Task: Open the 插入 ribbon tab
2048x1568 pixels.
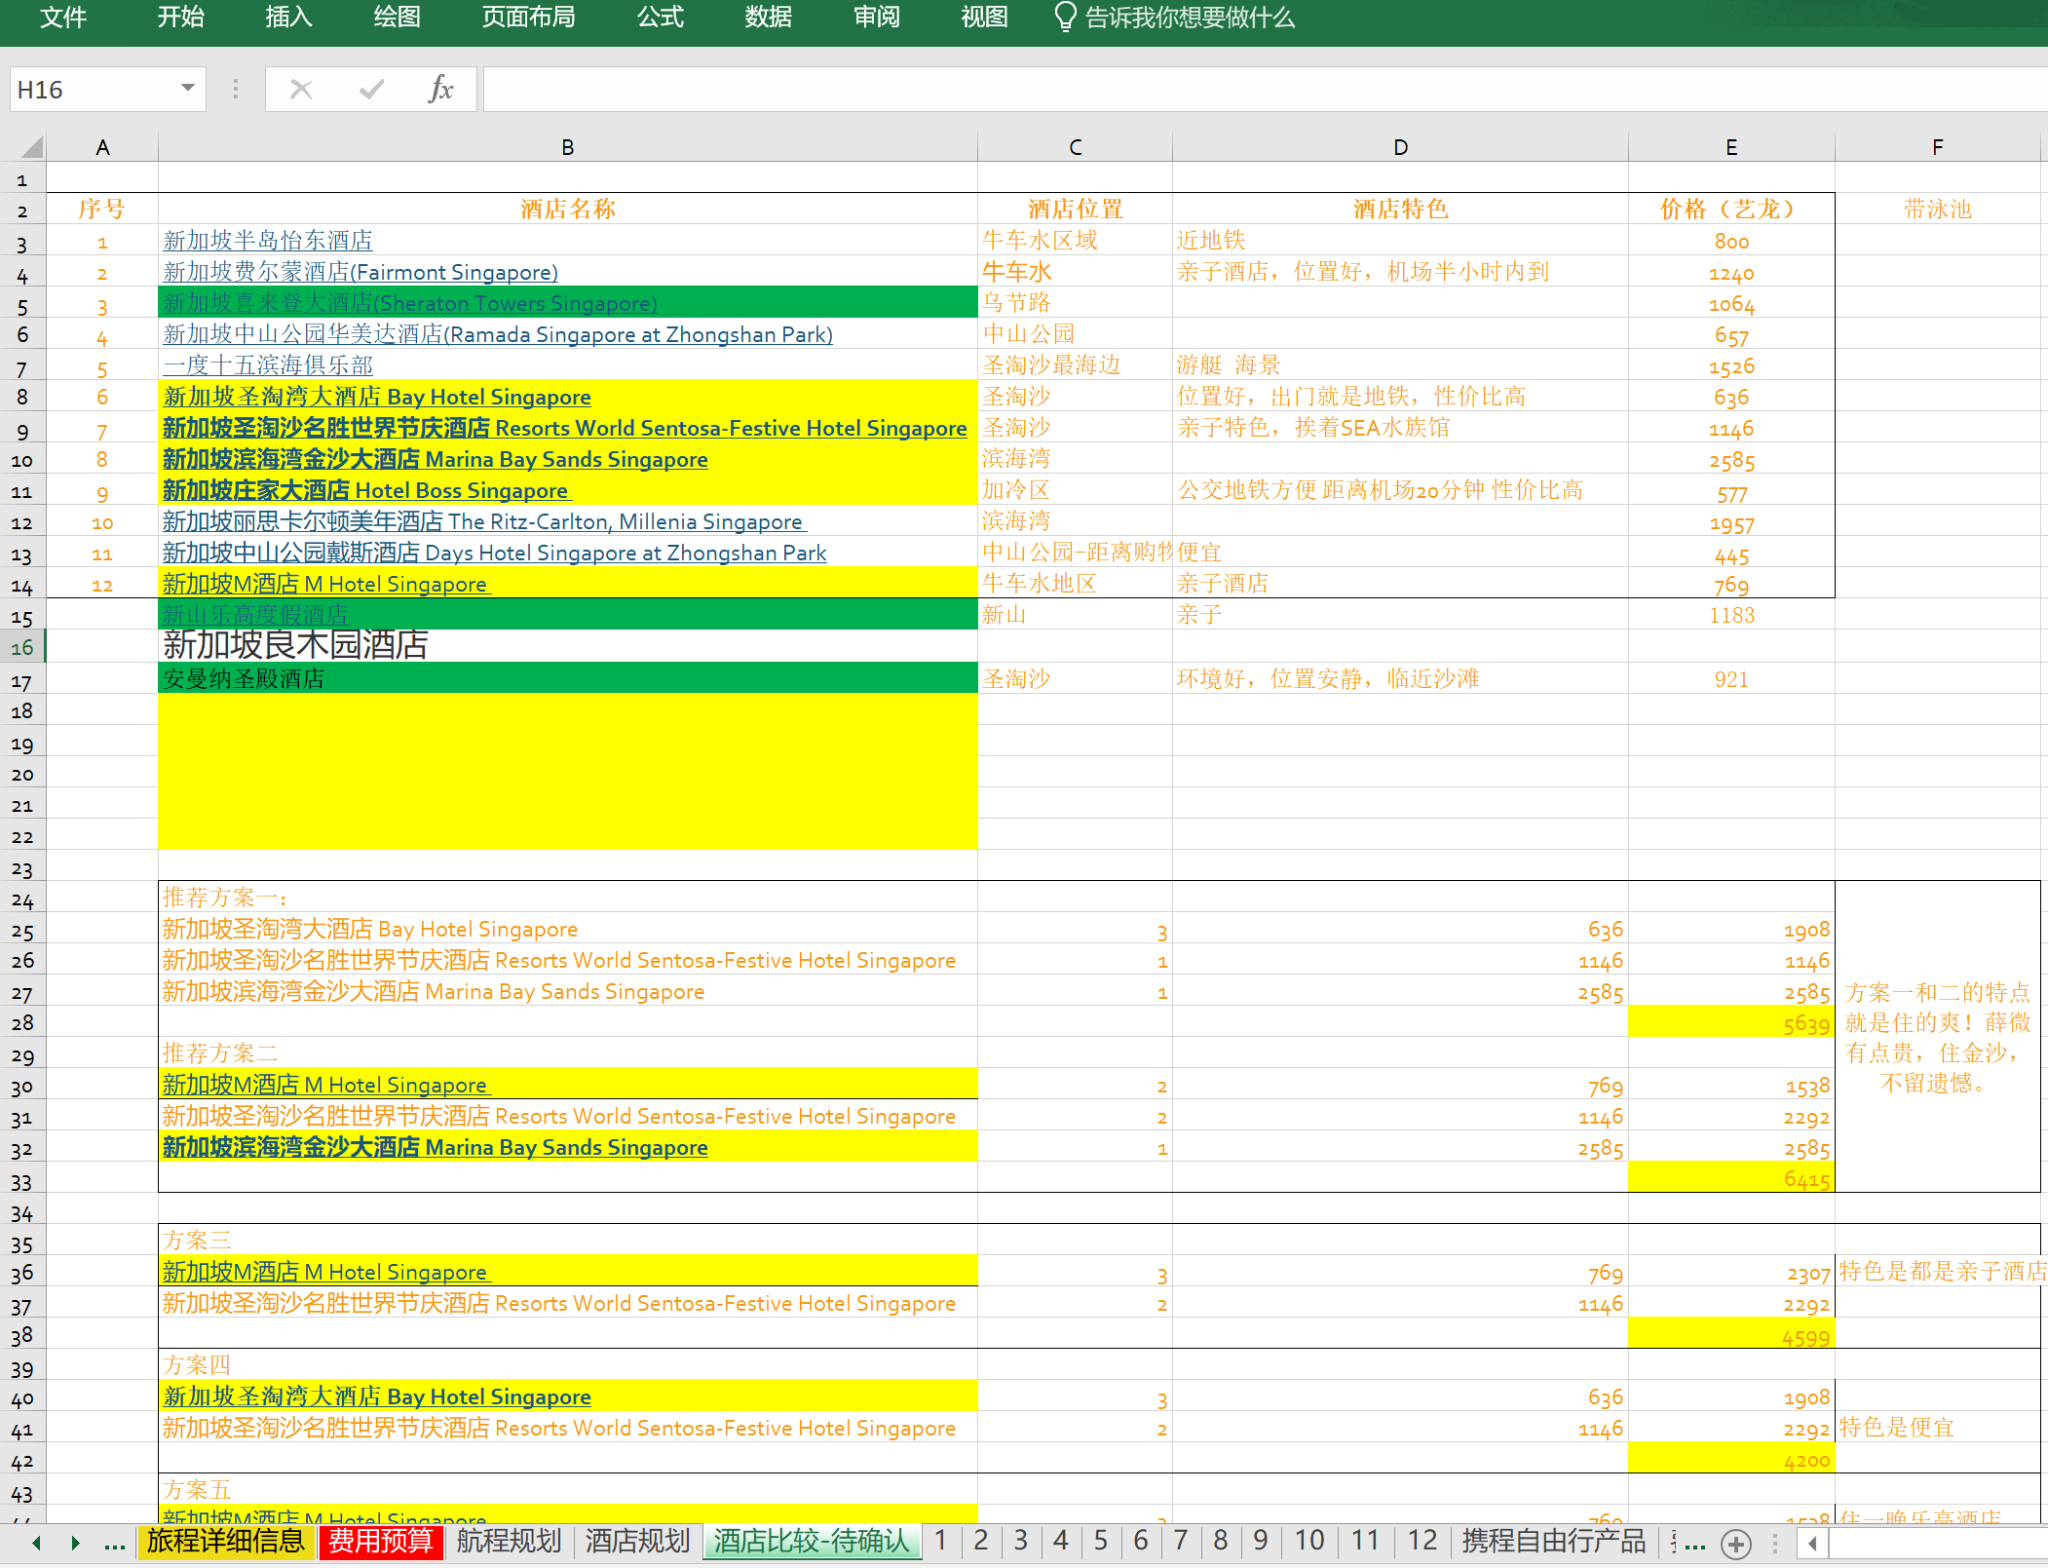Action: [288, 17]
